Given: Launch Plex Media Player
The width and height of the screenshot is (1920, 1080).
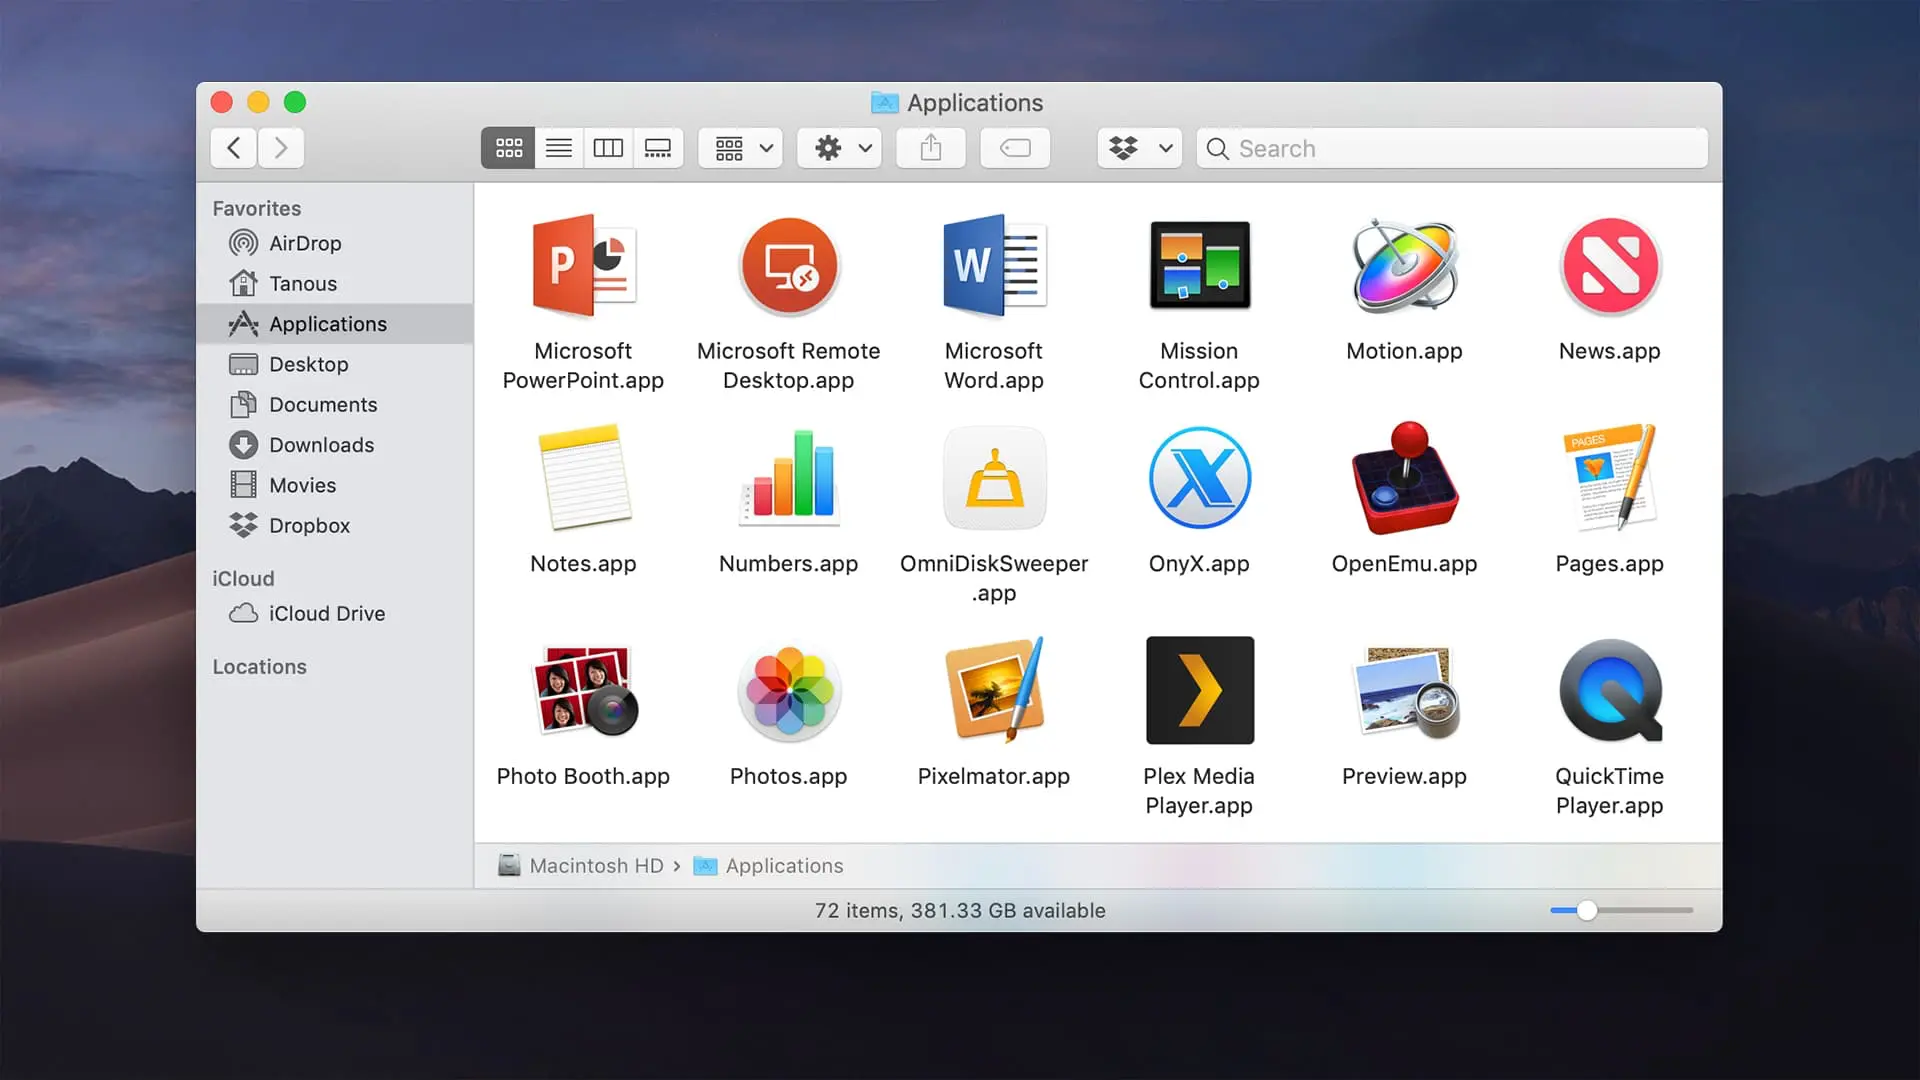Looking at the screenshot, I should (x=1199, y=690).
